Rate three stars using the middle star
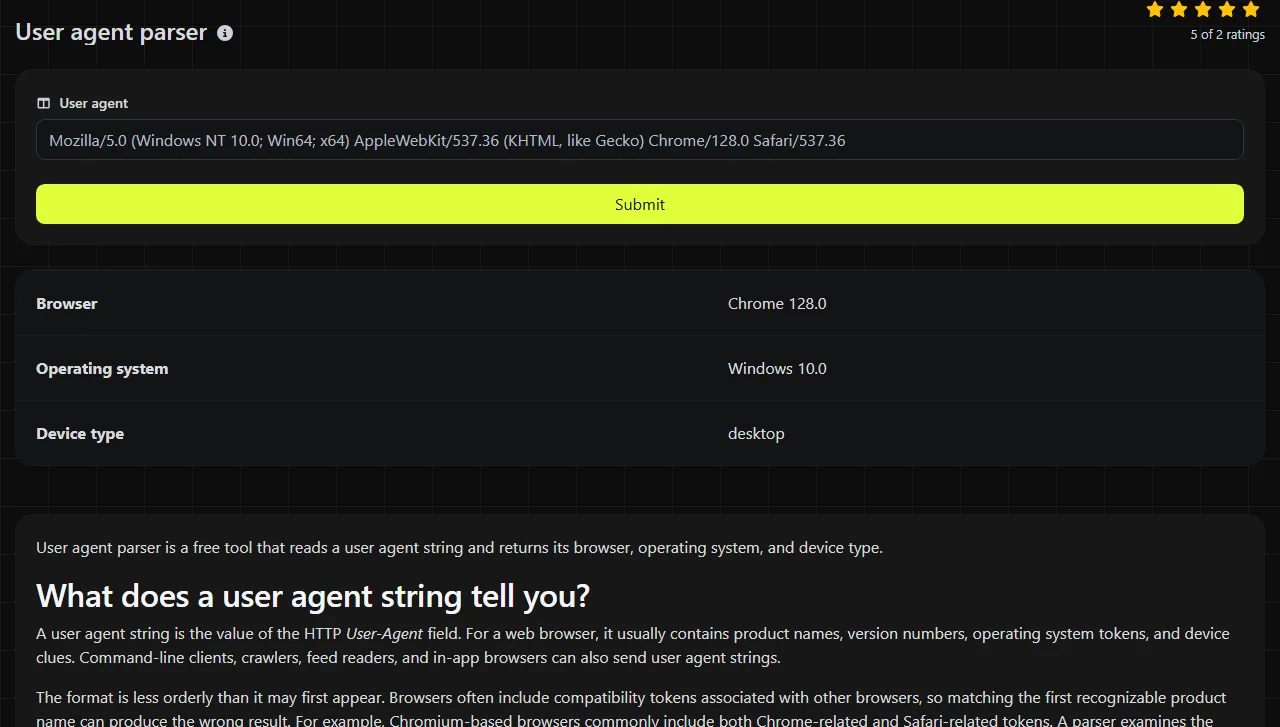Viewport: 1280px width, 727px height. (1203, 10)
